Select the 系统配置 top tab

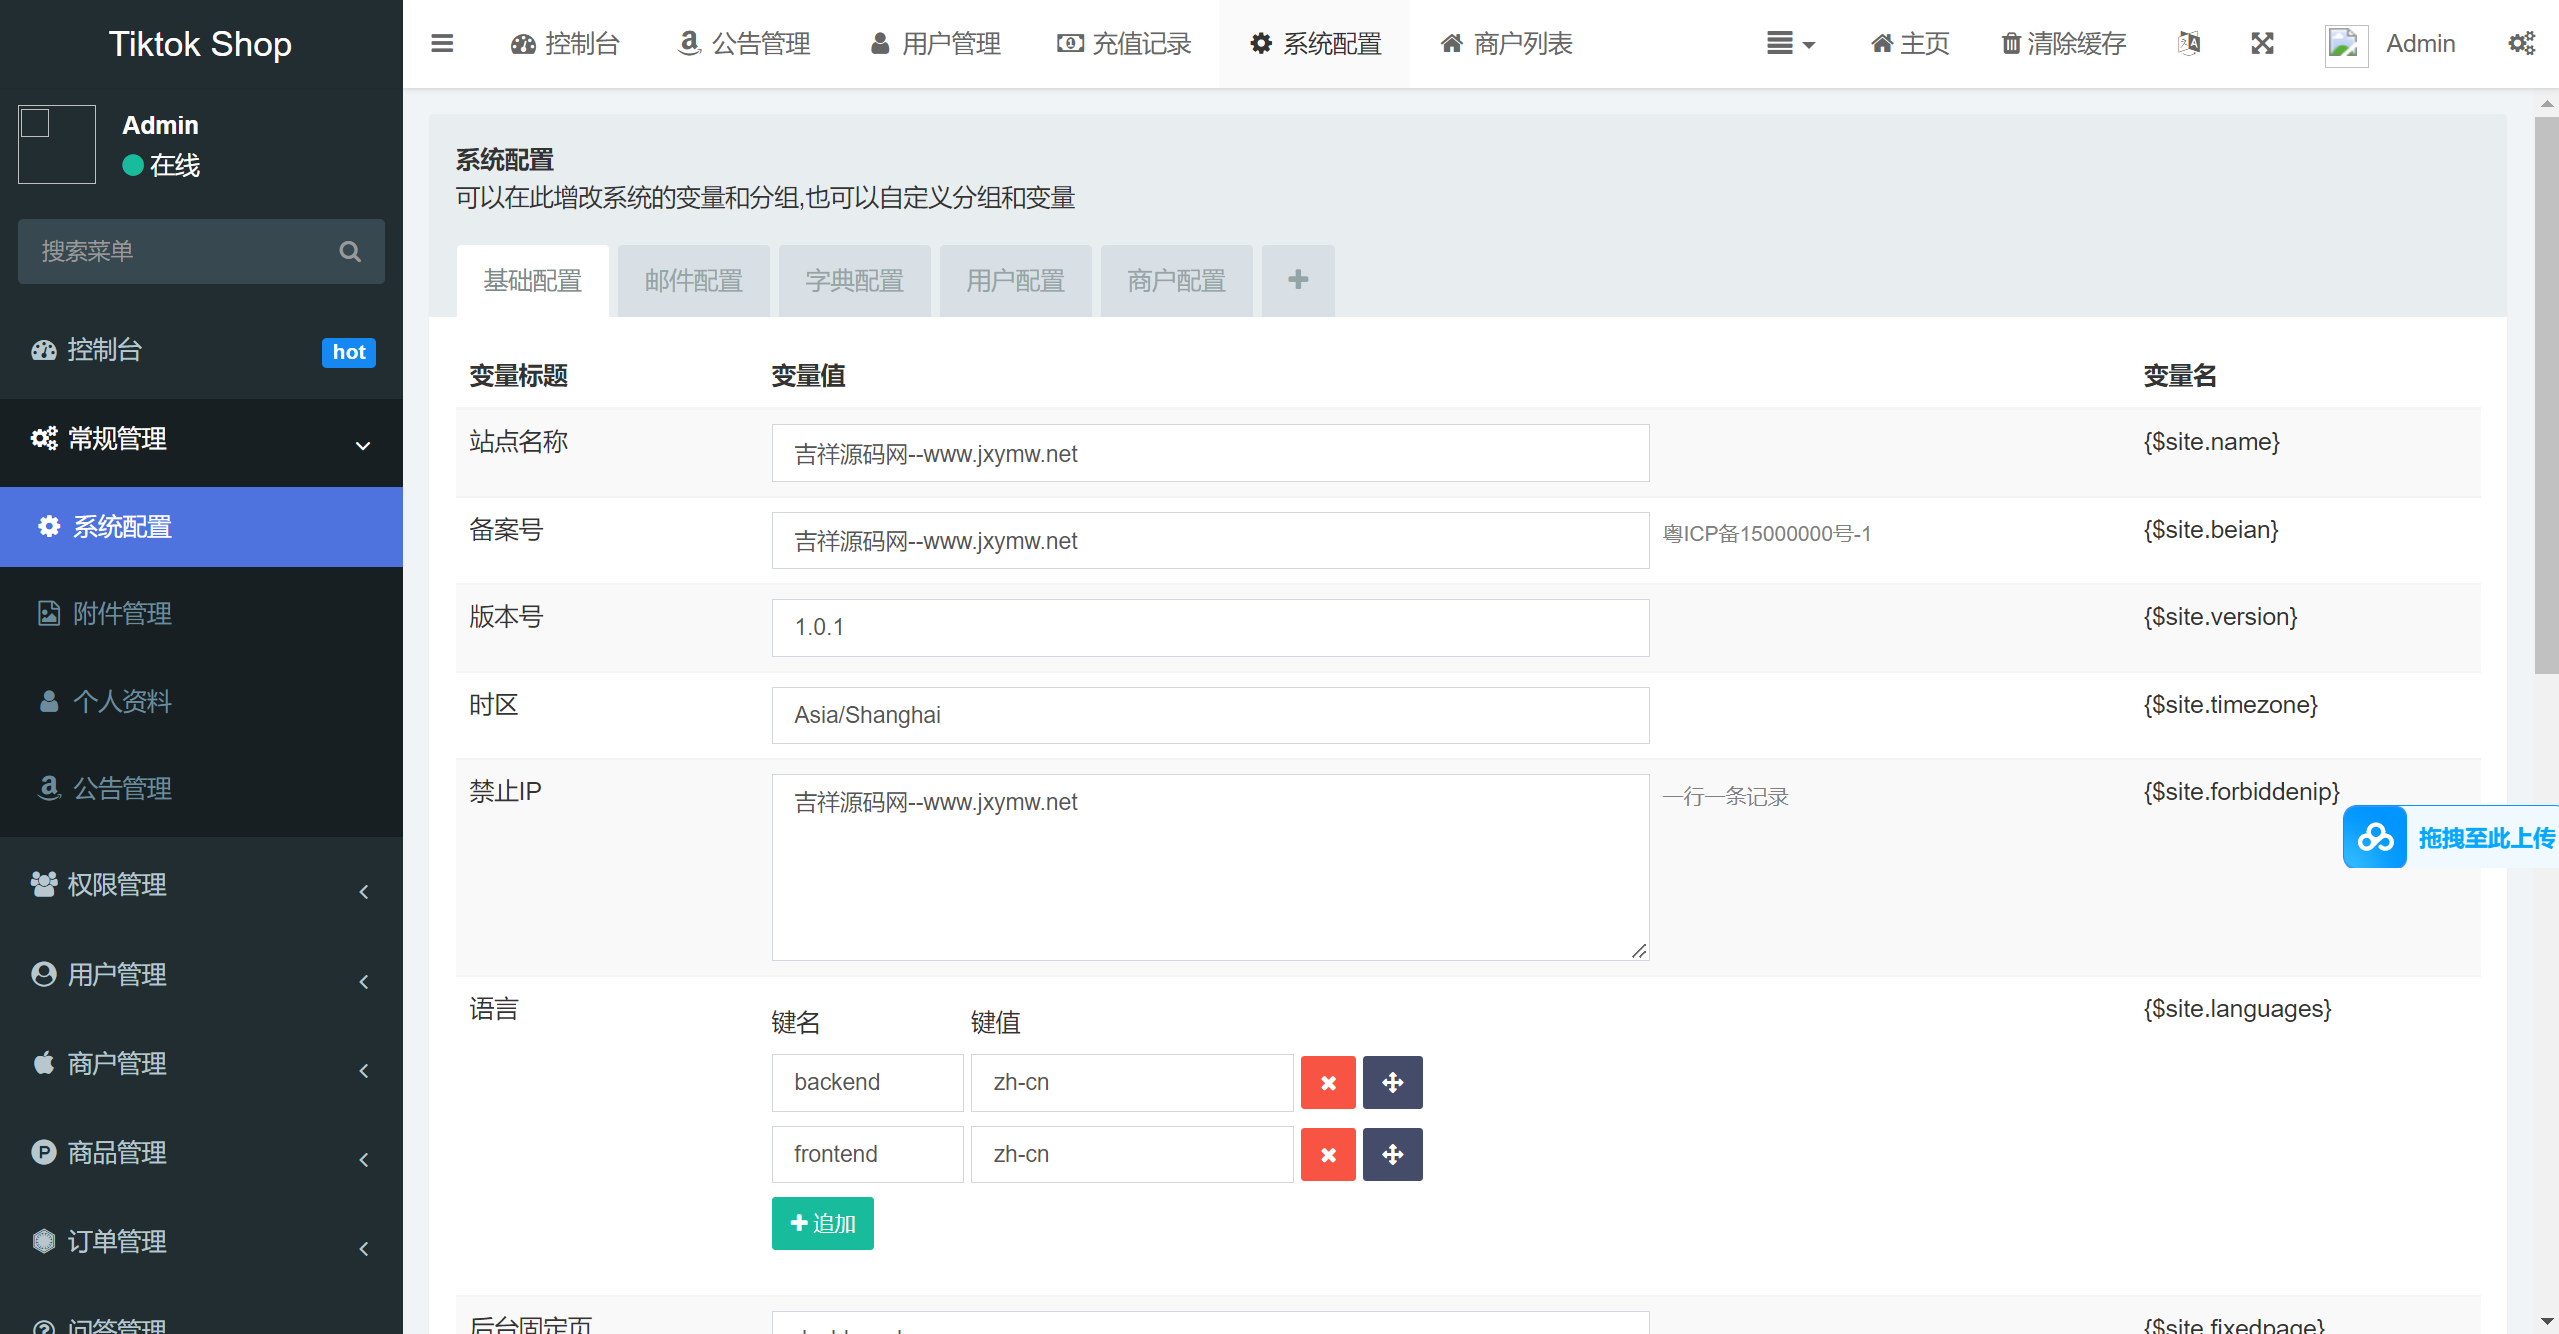[1315, 43]
